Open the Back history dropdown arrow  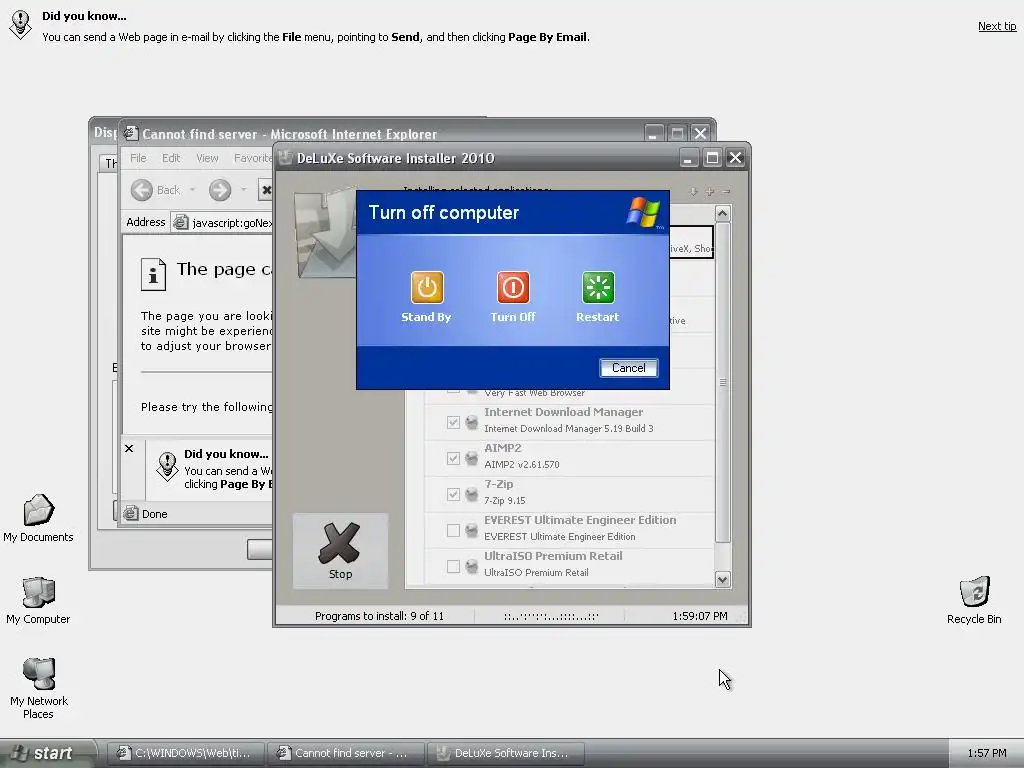point(193,190)
